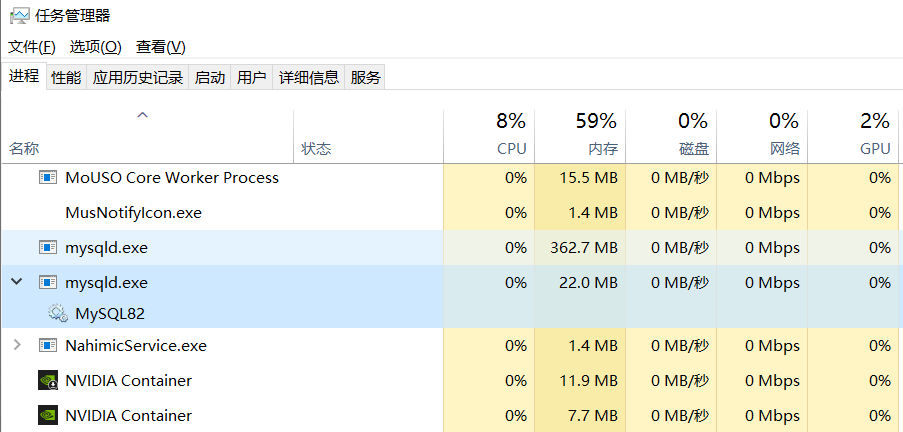Expand the NahimicService.exe process group
This screenshot has height=432, width=903.
point(17,345)
